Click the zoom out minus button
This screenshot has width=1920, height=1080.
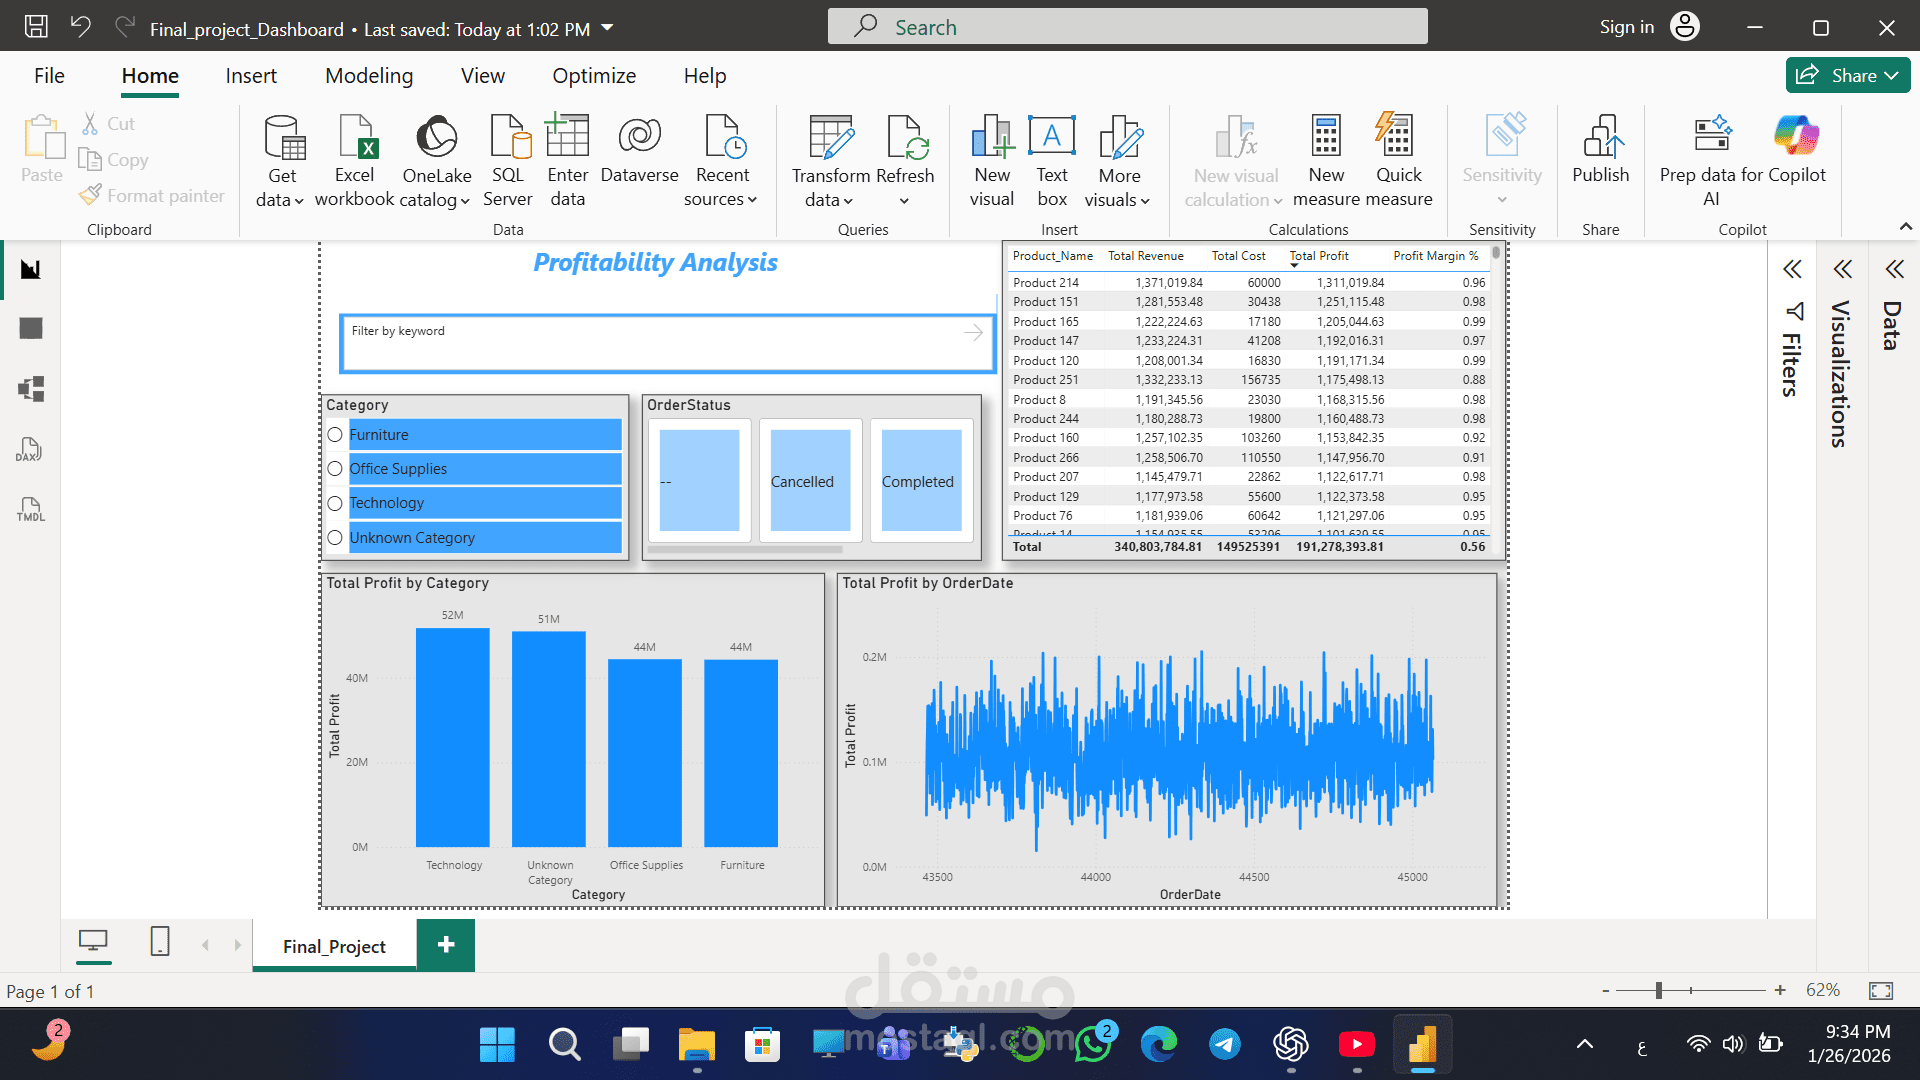click(1606, 991)
